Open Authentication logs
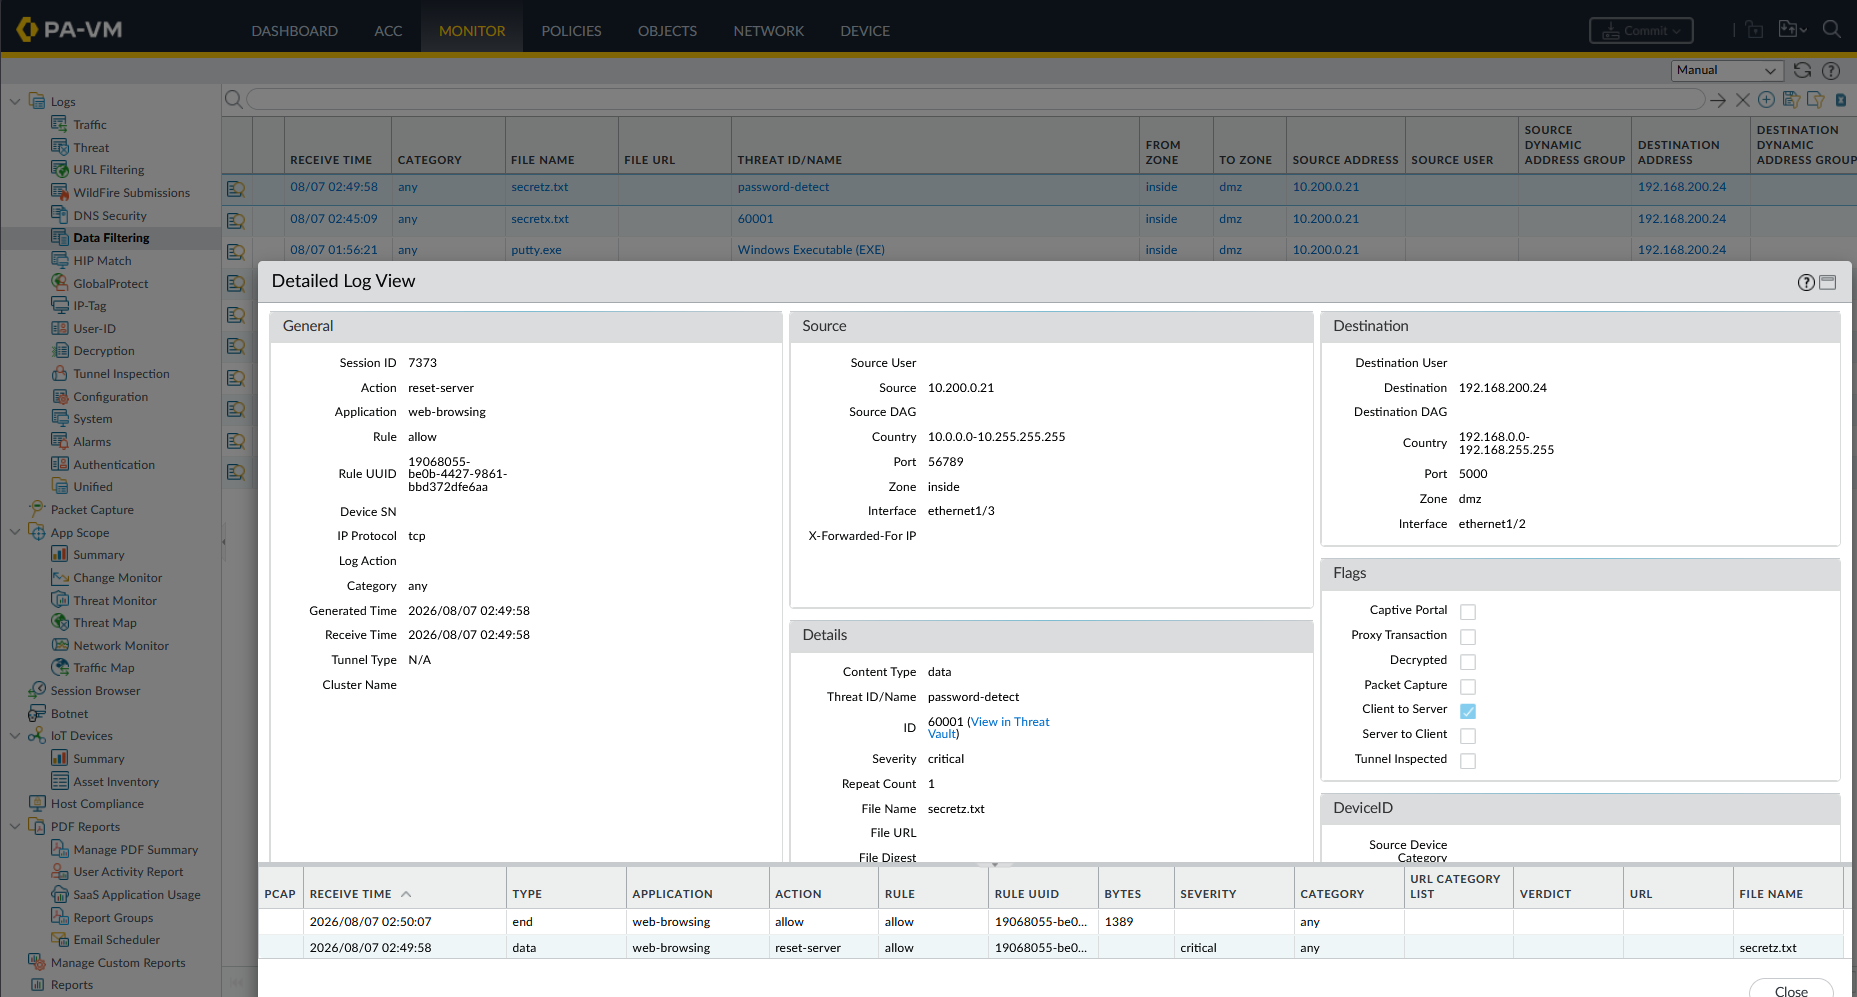 (x=114, y=465)
